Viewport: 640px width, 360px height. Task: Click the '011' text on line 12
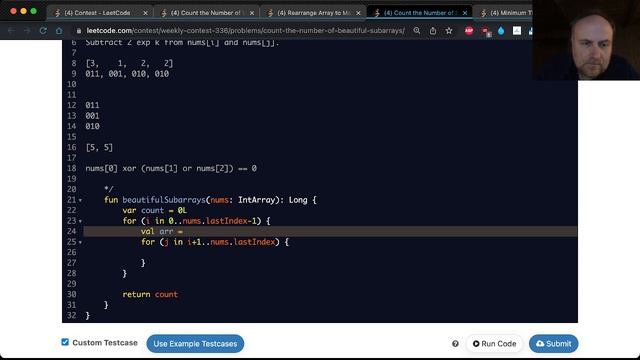coord(92,105)
